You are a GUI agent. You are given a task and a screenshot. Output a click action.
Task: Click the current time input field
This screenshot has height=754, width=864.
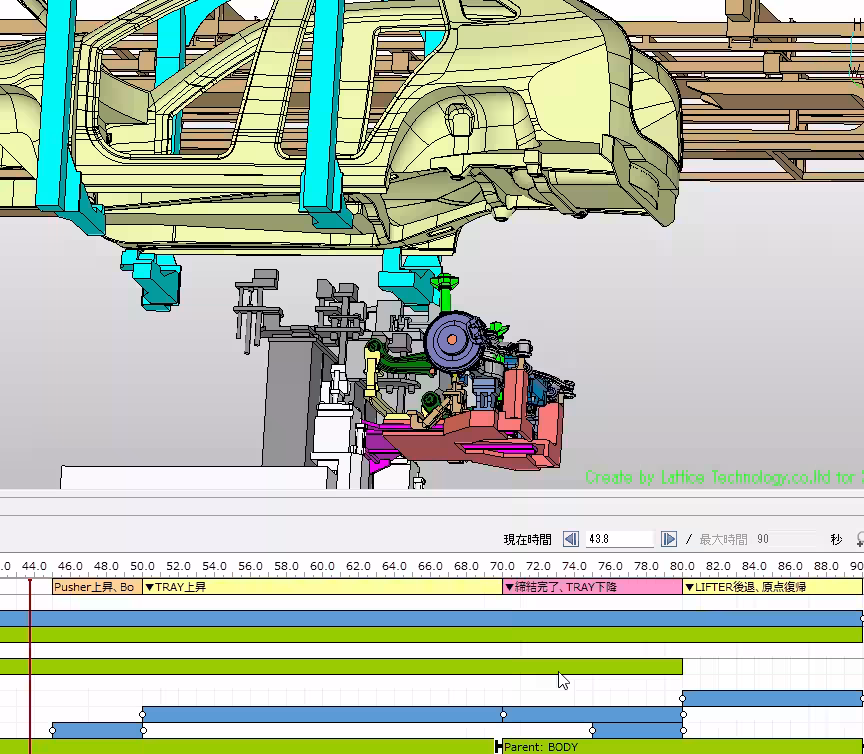point(619,539)
